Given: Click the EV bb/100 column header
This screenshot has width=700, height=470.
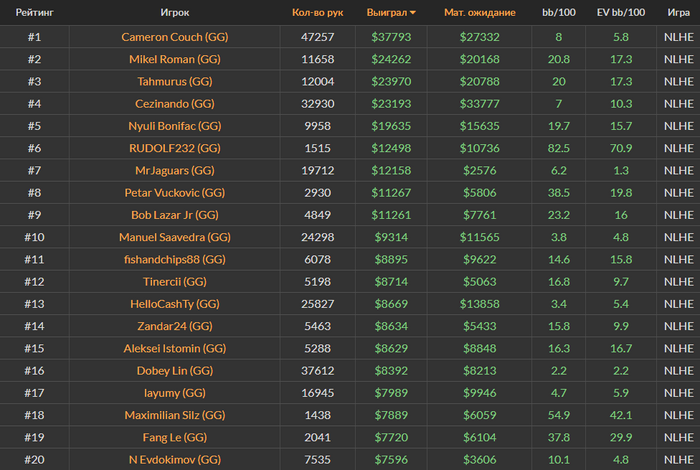Looking at the screenshot, I should click(x=621, y=12).
